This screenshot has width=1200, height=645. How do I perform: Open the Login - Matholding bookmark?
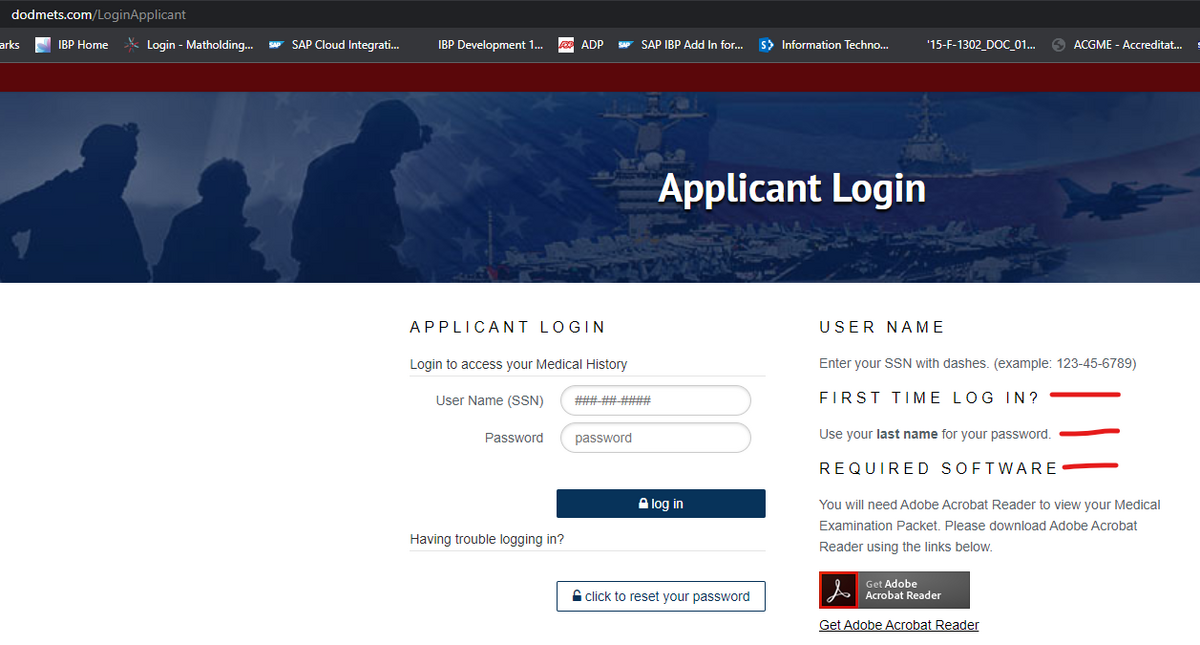pos(189,45)
